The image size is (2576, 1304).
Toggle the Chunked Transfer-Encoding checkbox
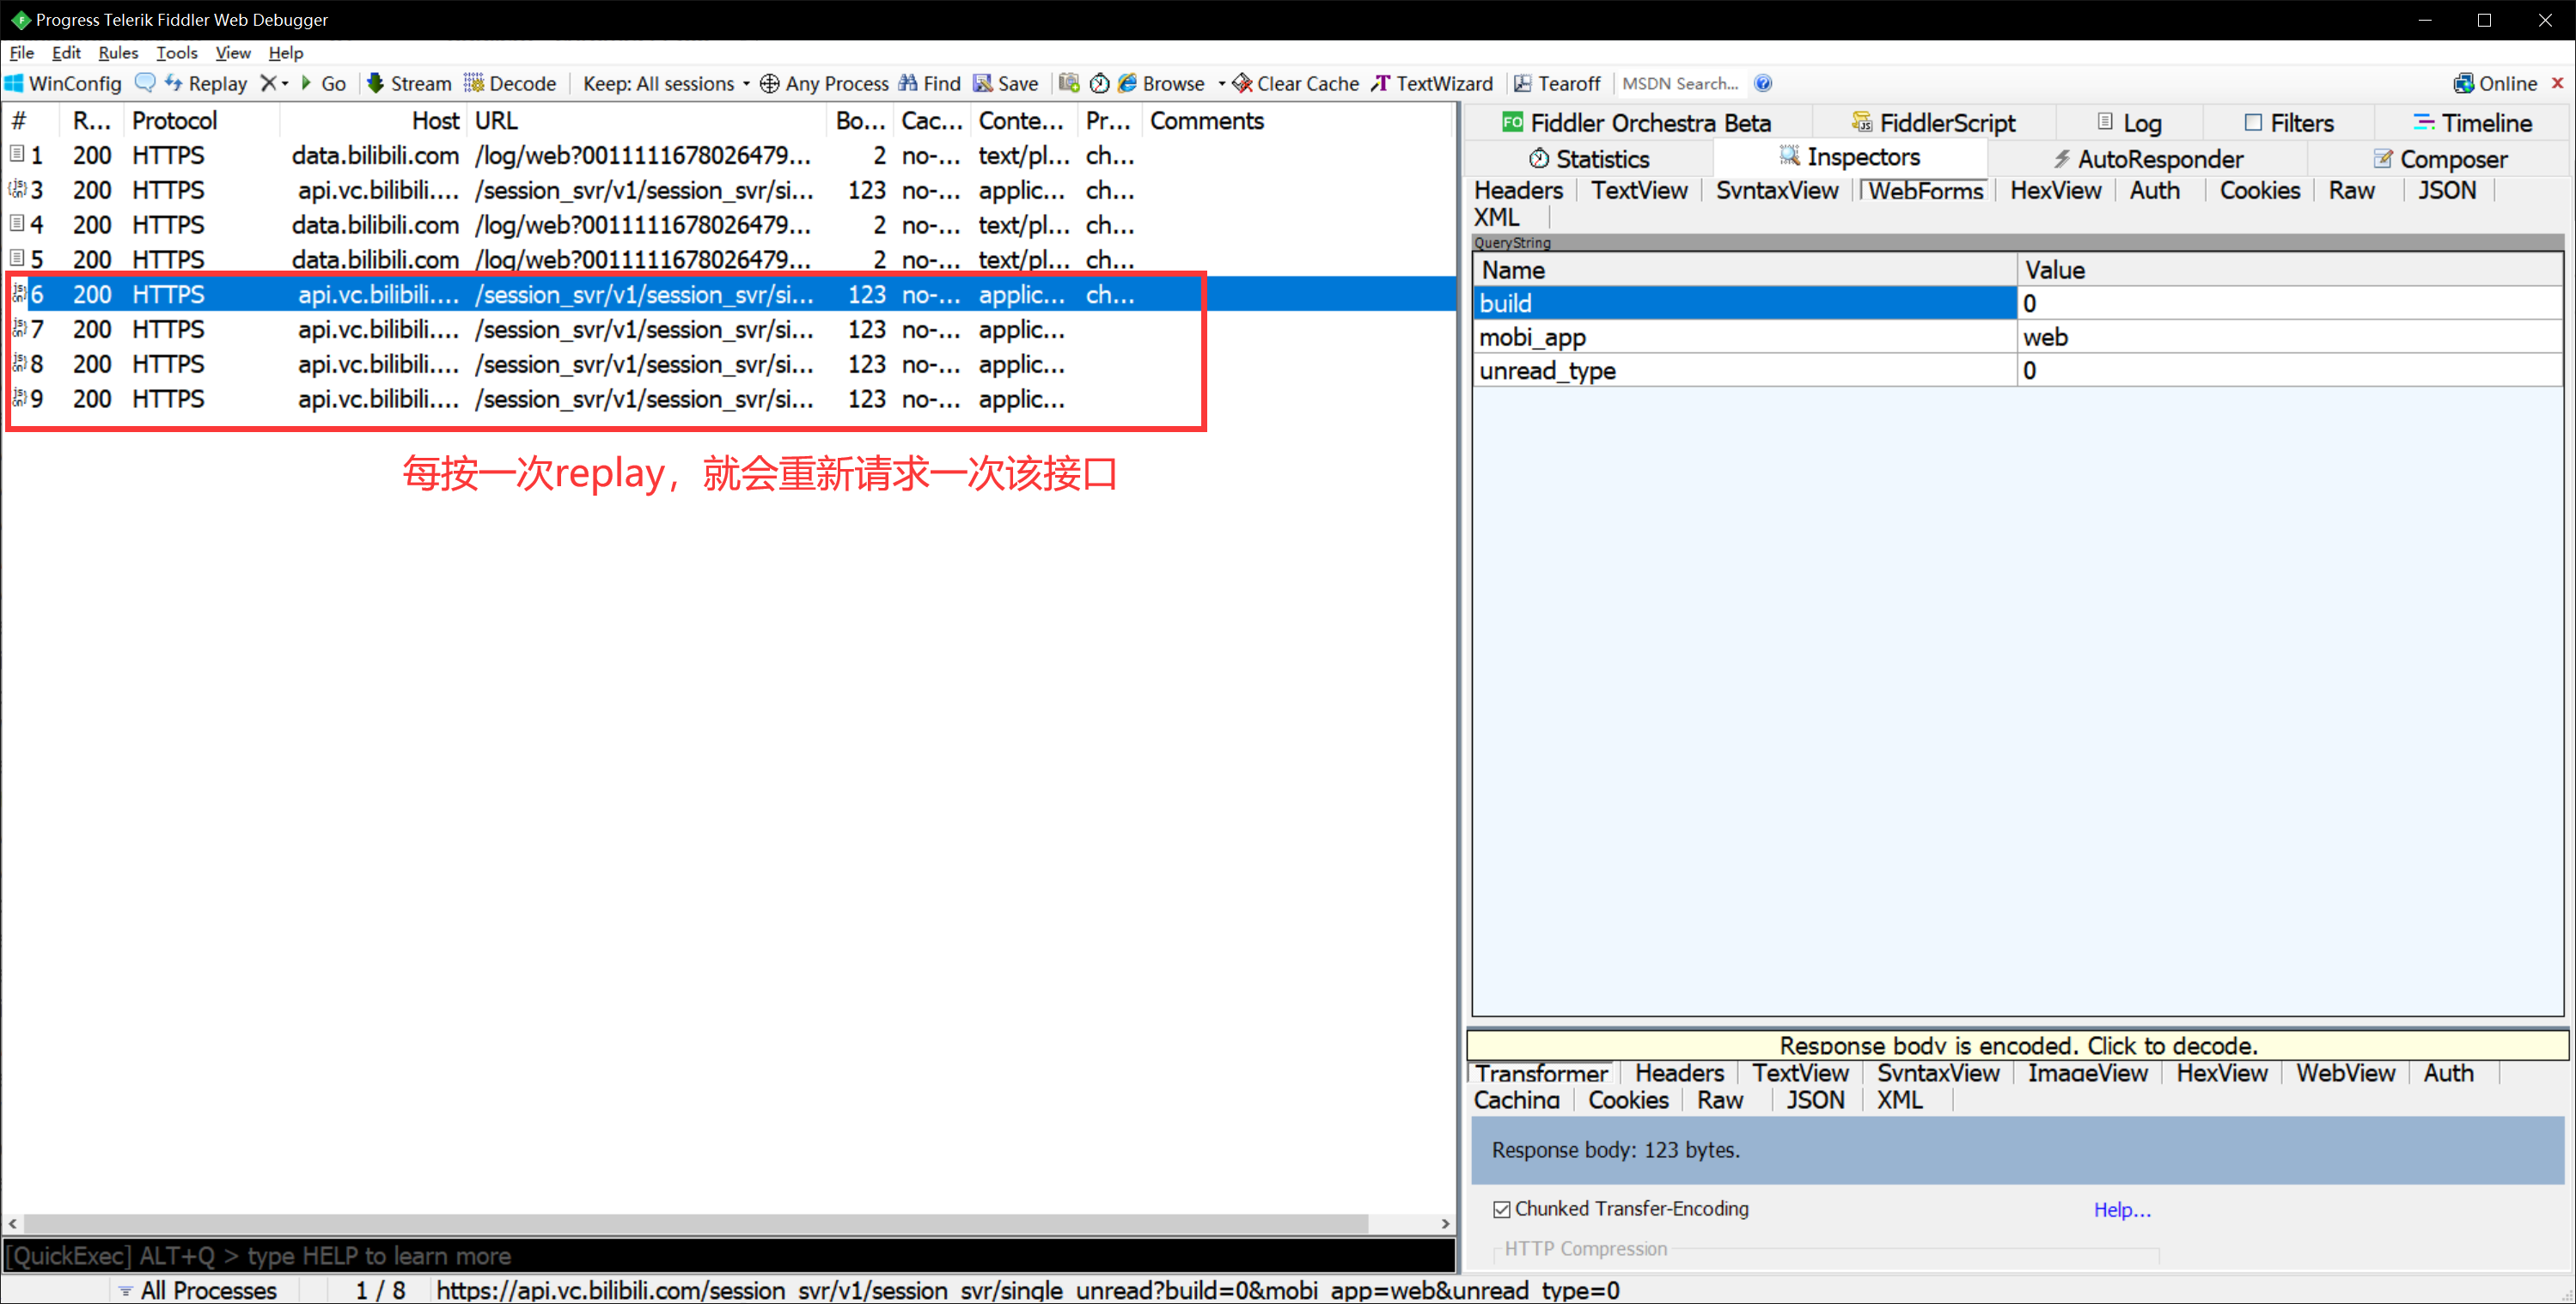[1501, 1210]
